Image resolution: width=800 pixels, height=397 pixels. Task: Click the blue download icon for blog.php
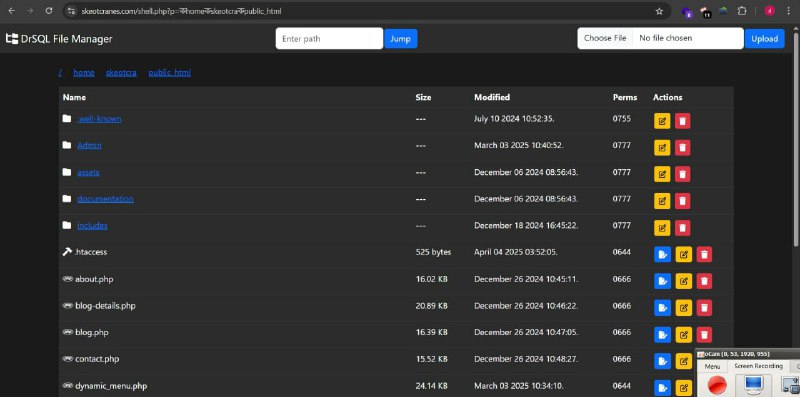pyautogui.click(x=662, y=334)
